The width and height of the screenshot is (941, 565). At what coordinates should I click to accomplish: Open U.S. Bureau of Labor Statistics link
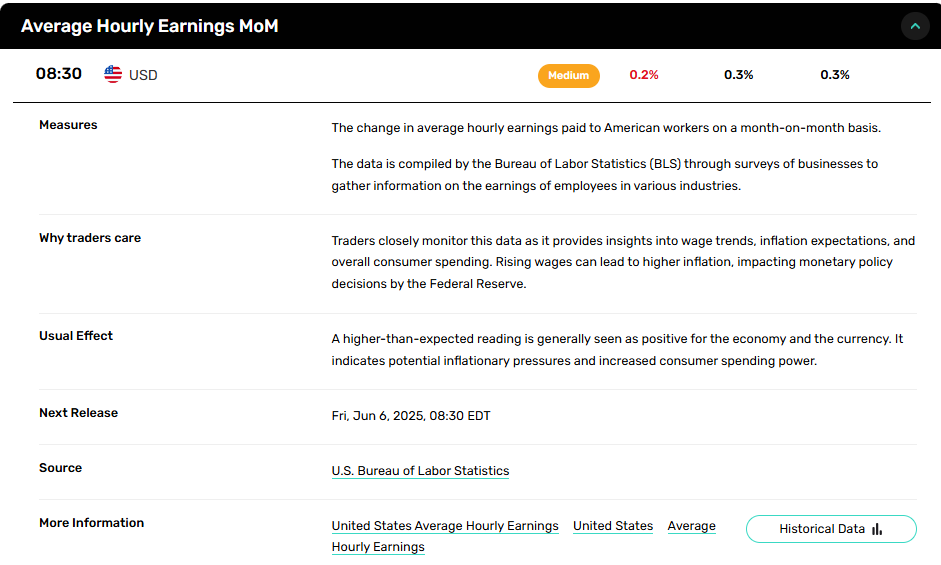420,471
